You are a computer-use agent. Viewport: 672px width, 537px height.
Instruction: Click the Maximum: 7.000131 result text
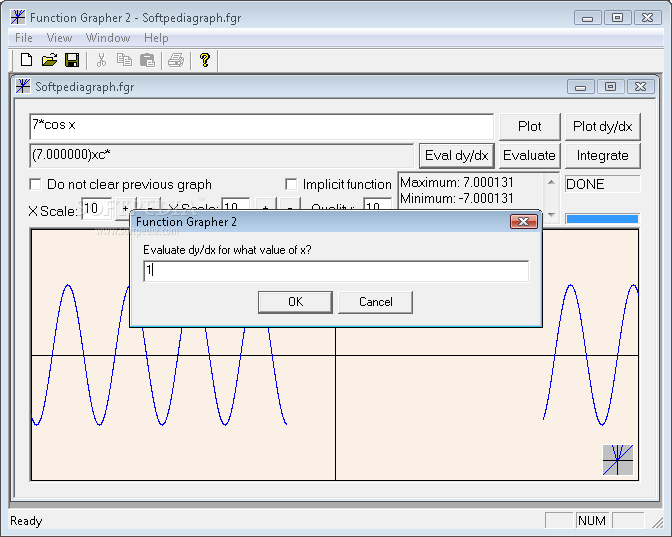456,183
